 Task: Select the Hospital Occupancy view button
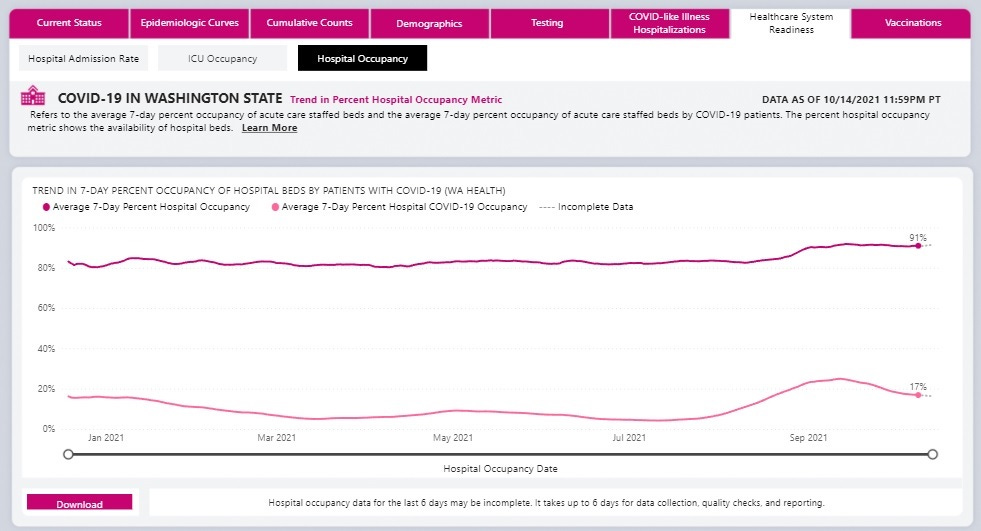point(362,59)
